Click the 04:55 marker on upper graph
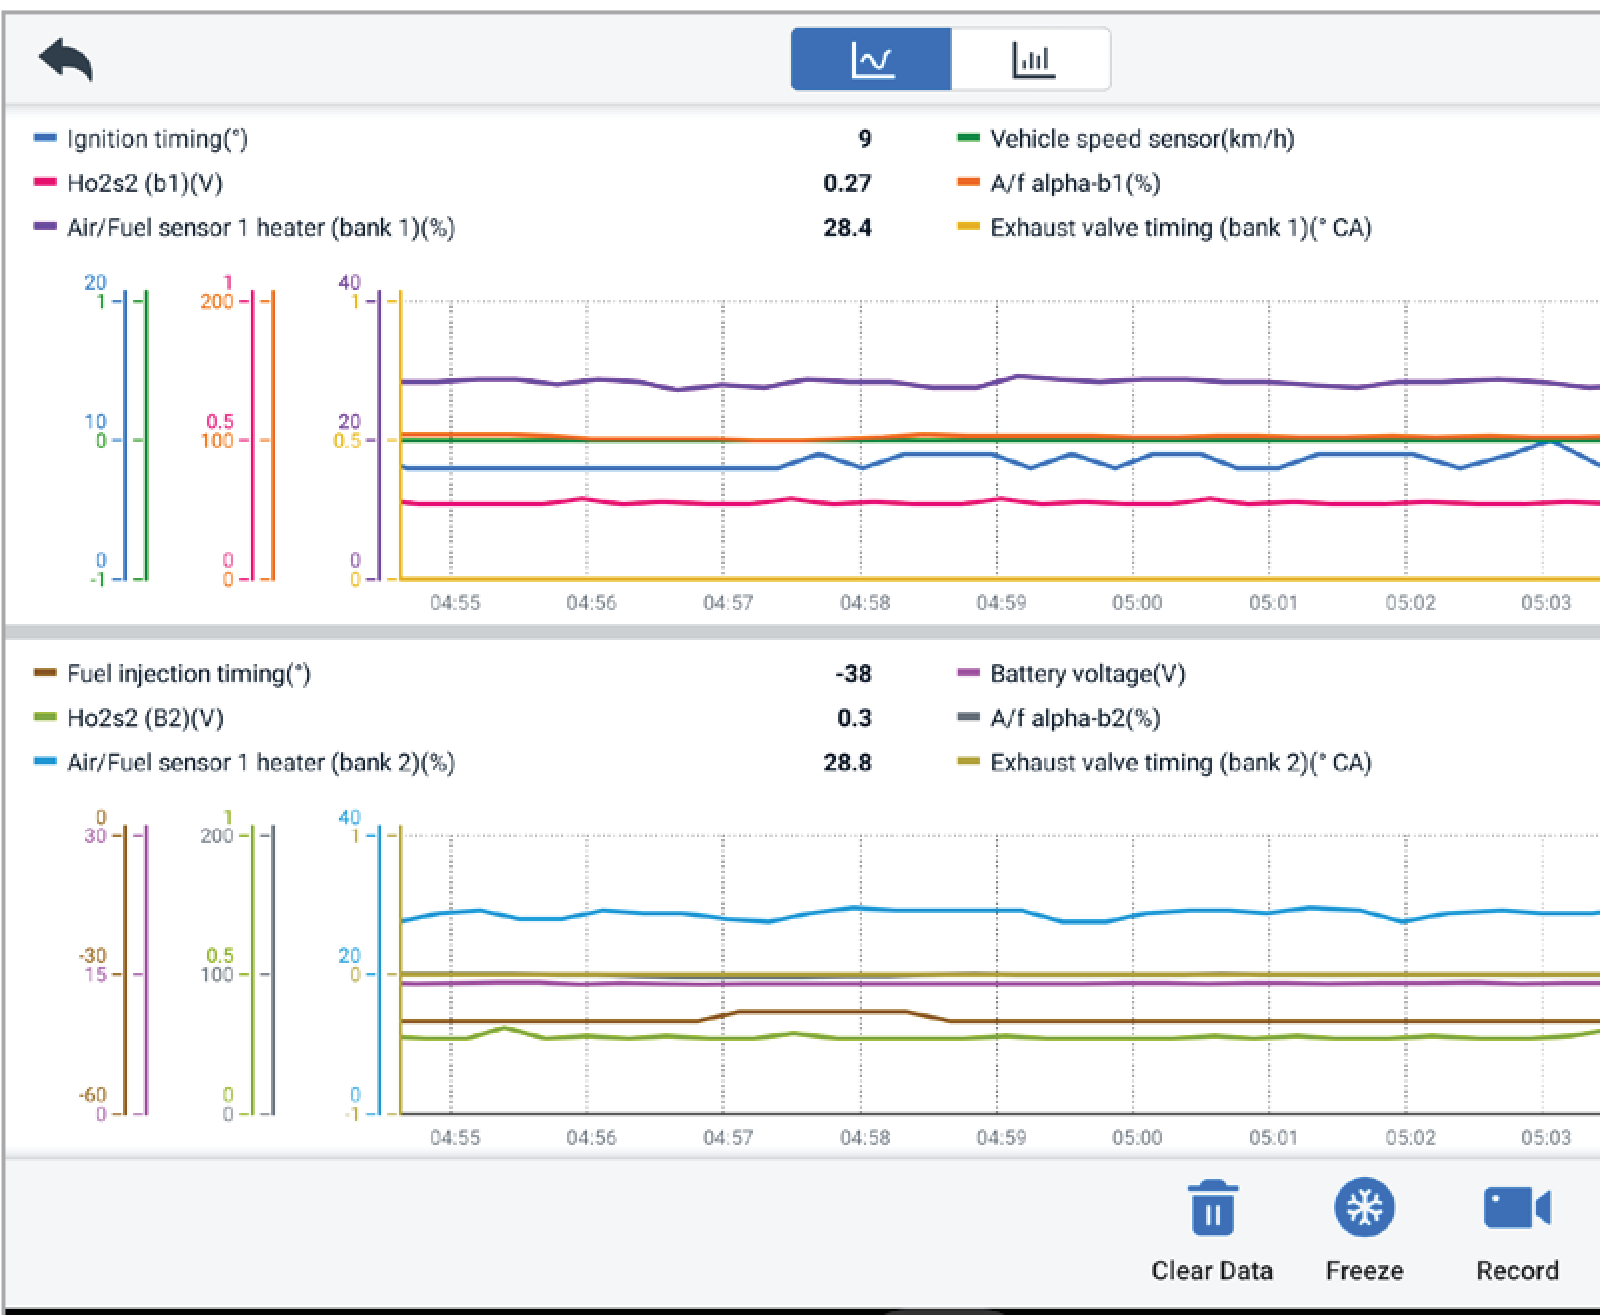1600x1315 pixels. click(455, 603)
